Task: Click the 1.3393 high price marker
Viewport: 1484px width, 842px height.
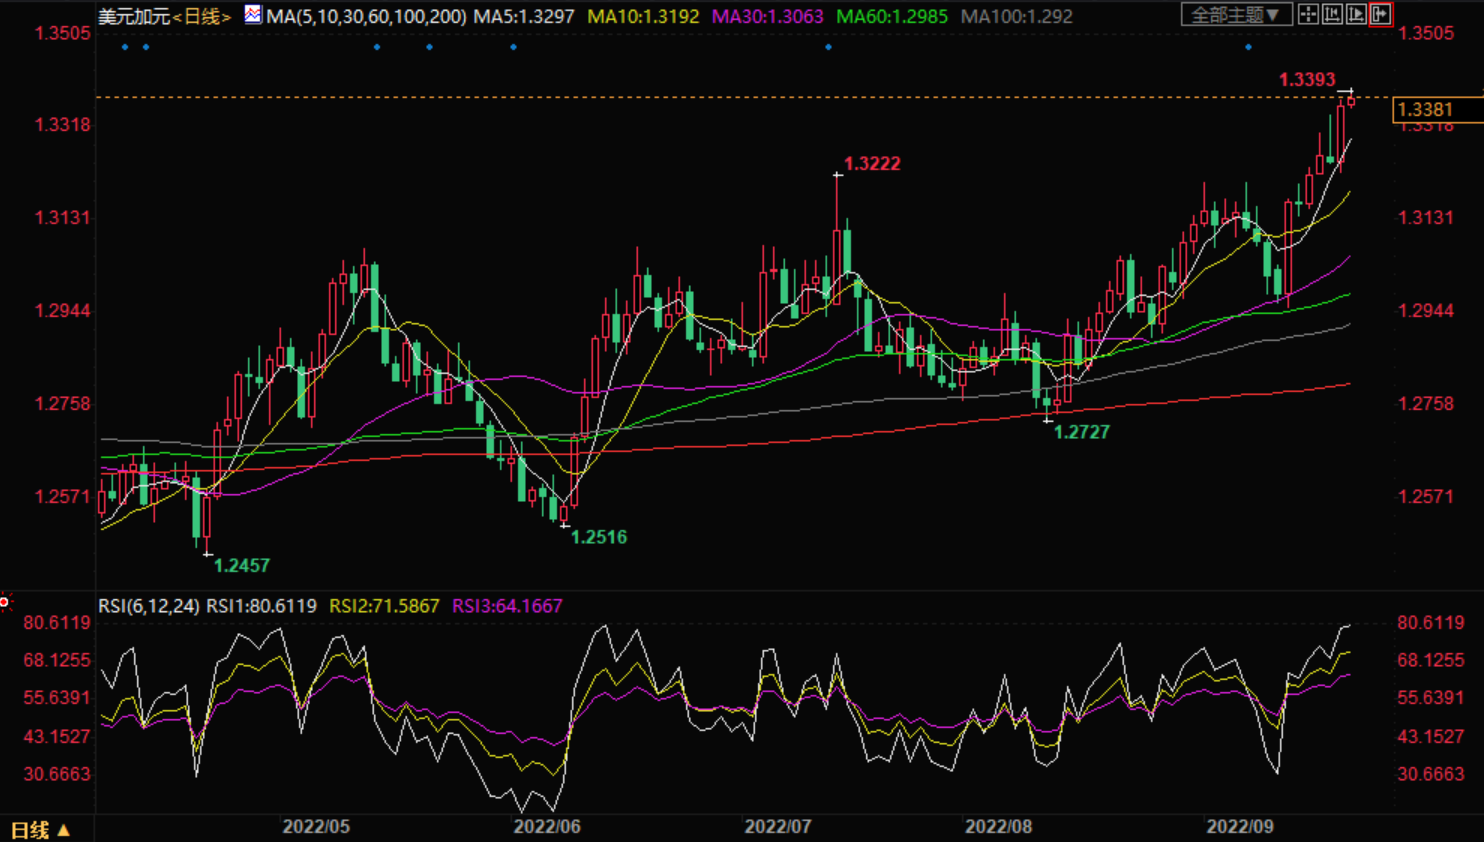Action: (1306, 80)
